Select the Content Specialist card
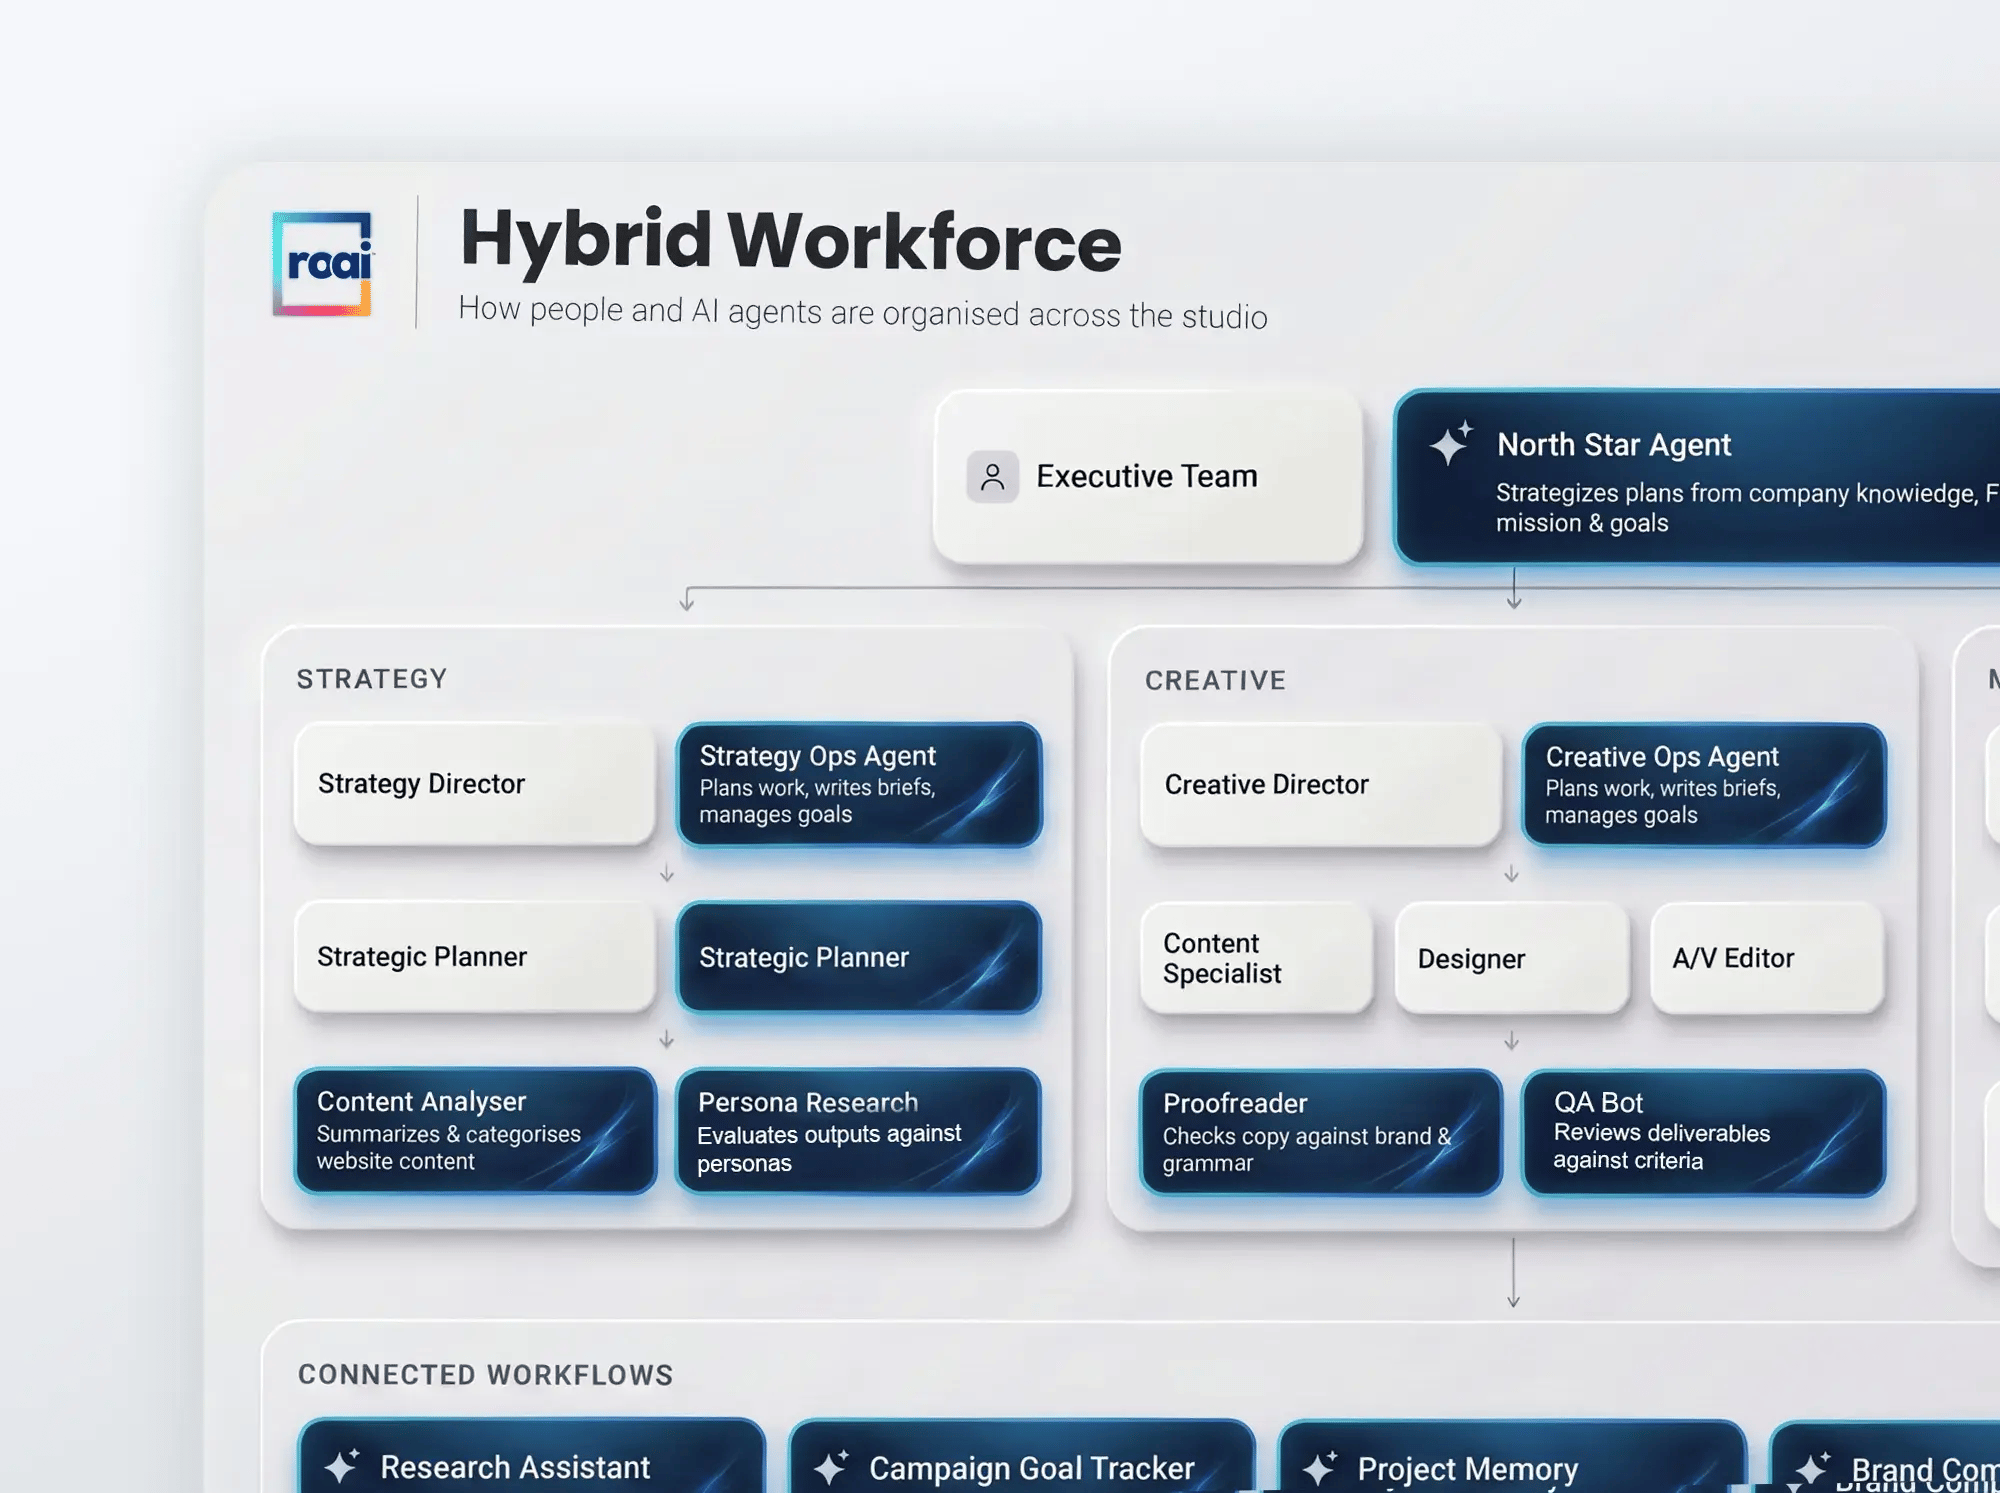 1257,958
